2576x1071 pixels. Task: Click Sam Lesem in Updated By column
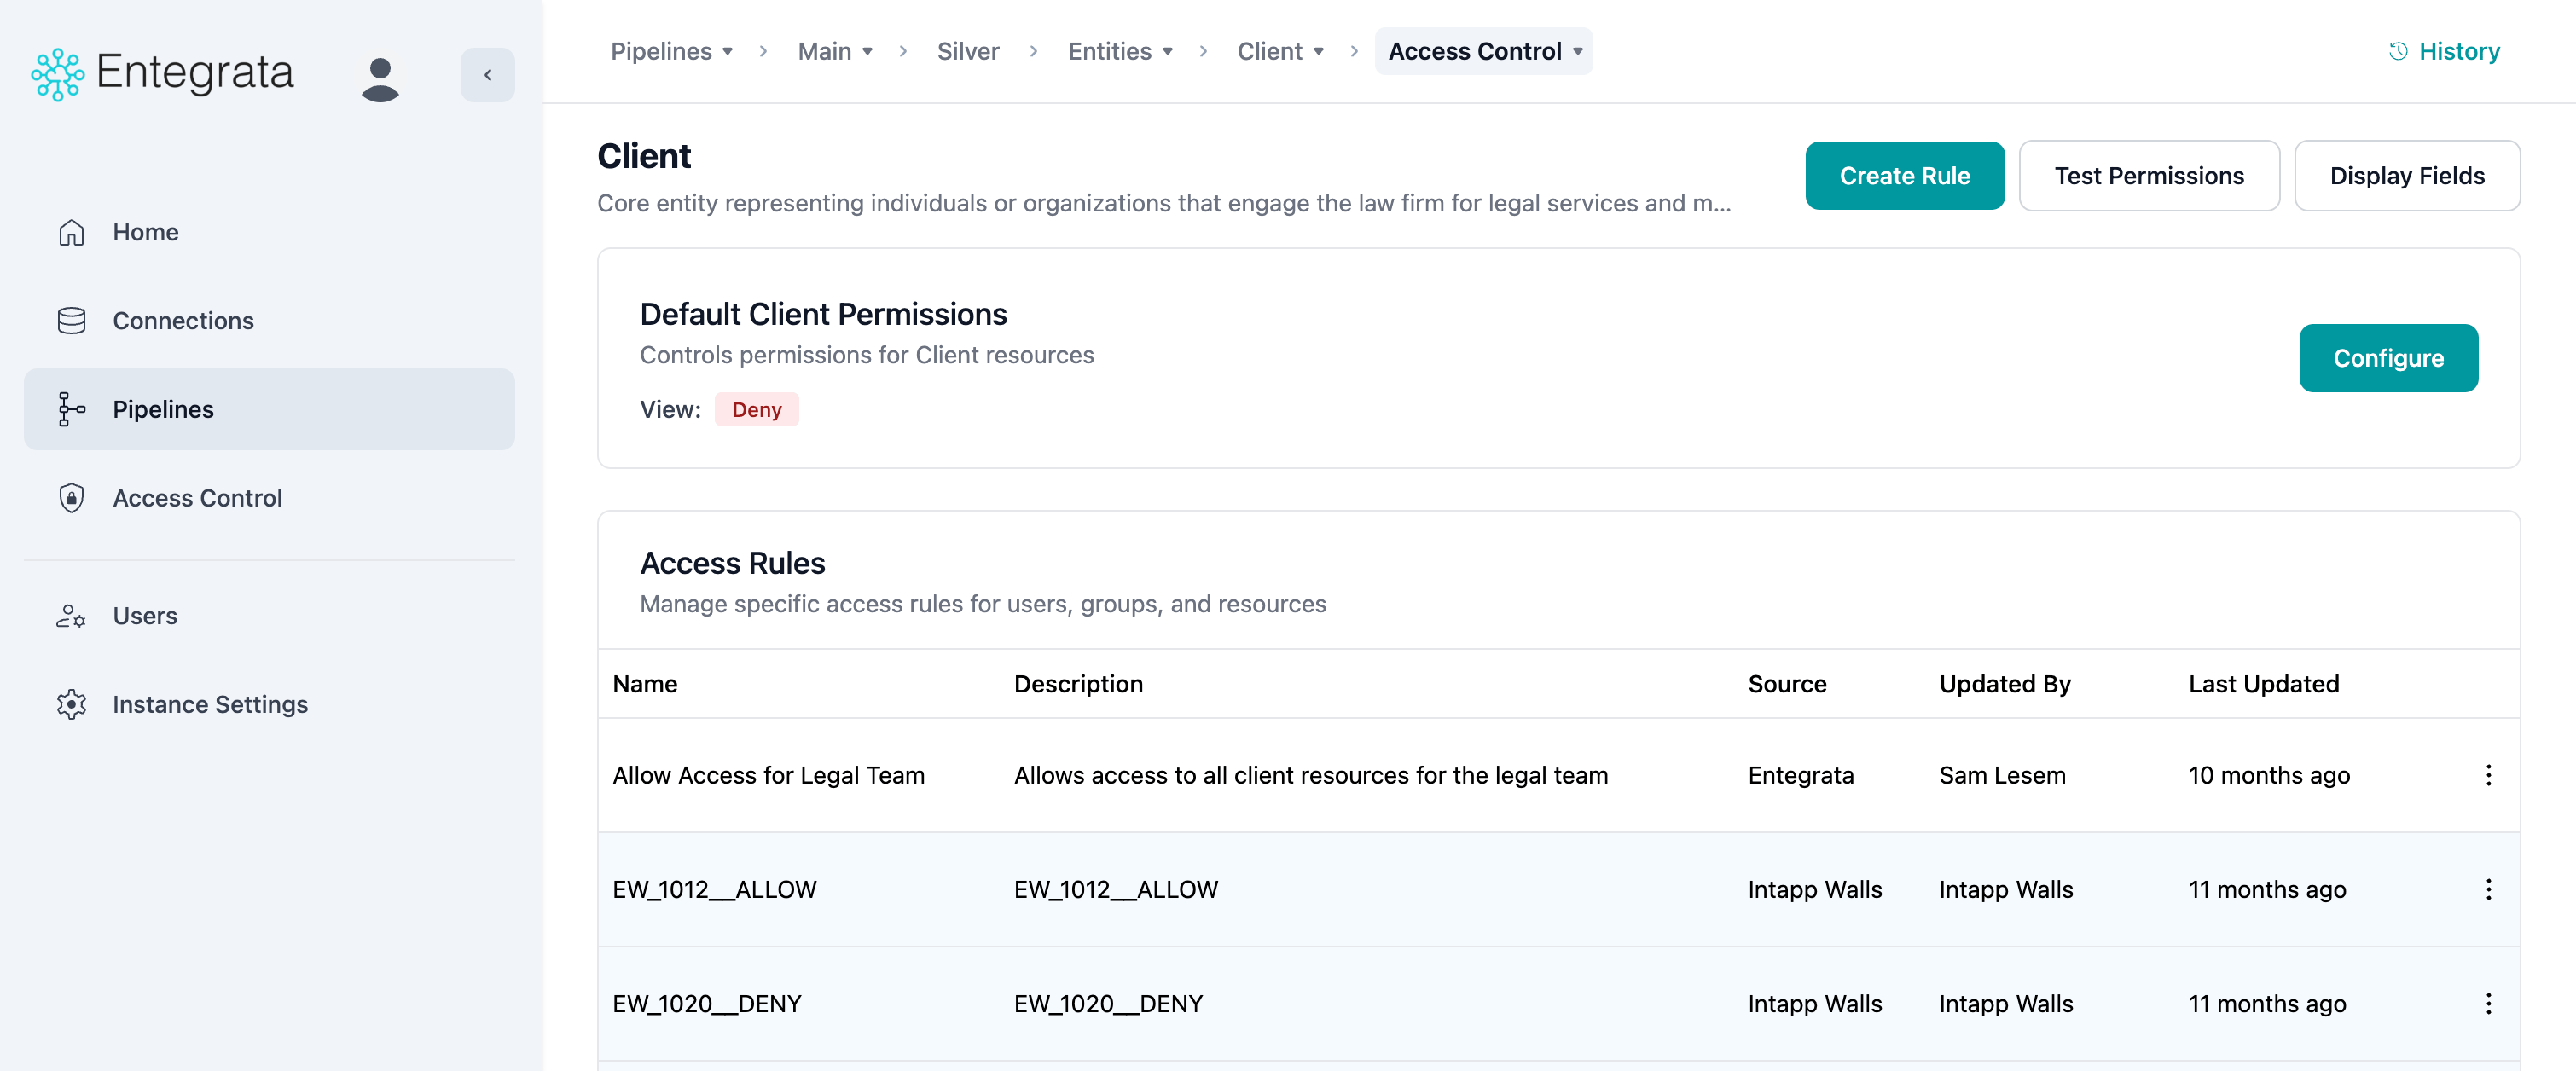click(x=2002, y=775)
